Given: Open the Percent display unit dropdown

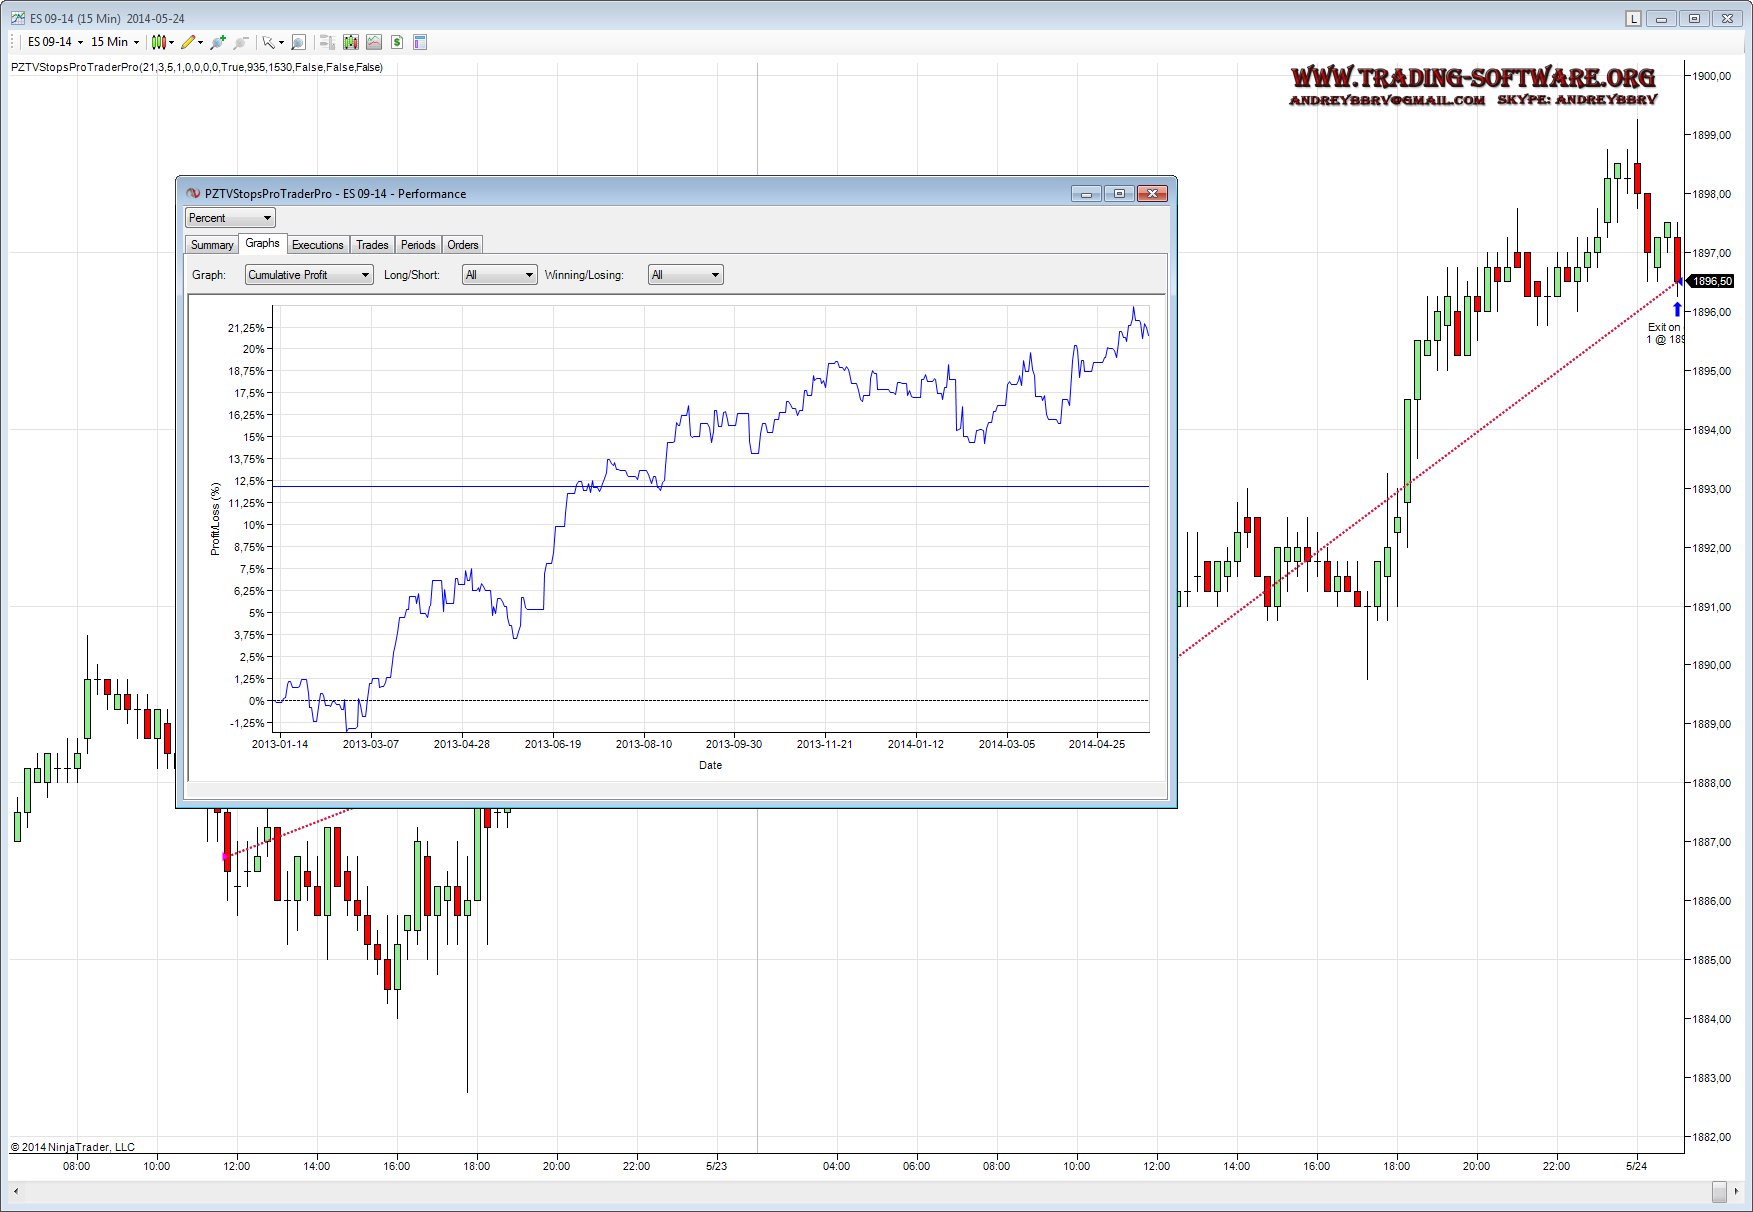Looking at the screenshot, I should click(x=230, y=218).
